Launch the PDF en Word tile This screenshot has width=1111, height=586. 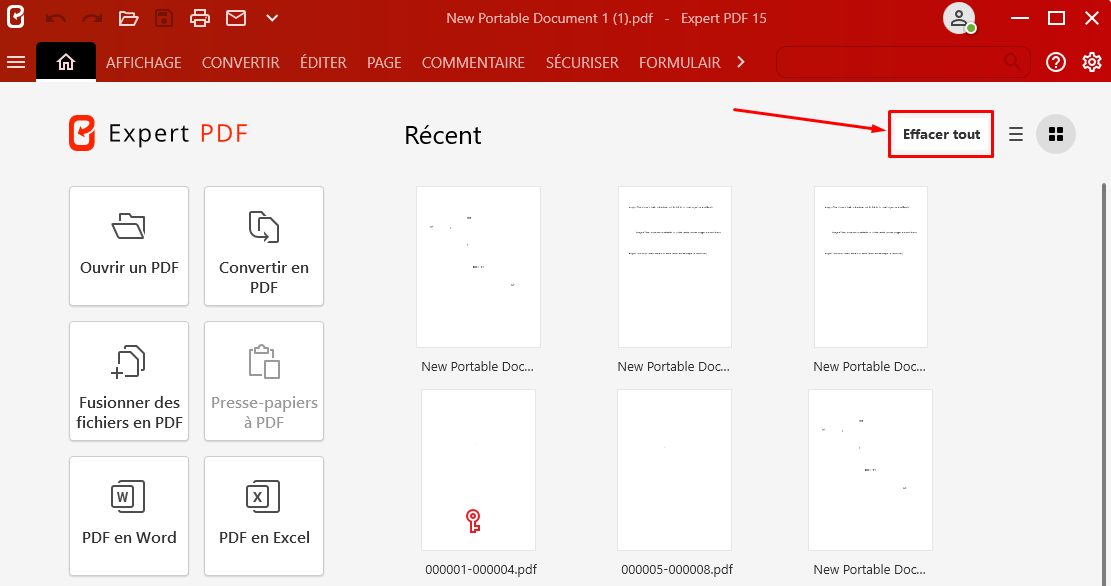pyautogui.click(x=129, y=516)
